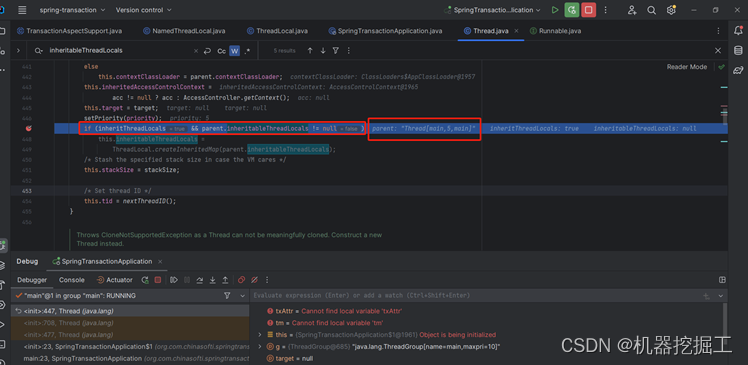Go to next search occurrence arrow
Image resolution: width=748 pixels, height=365 pixels.
click(323, 51)
